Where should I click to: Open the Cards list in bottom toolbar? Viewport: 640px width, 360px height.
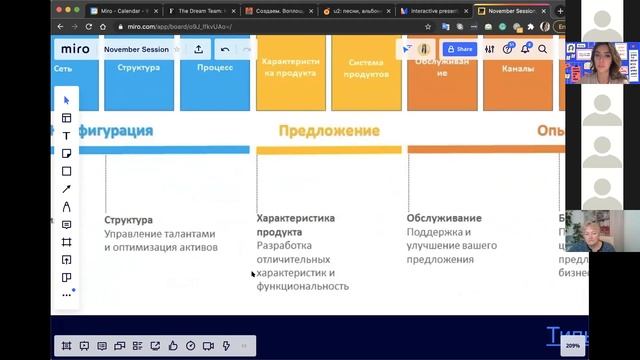pyautogui.click(x=138, y=346)
